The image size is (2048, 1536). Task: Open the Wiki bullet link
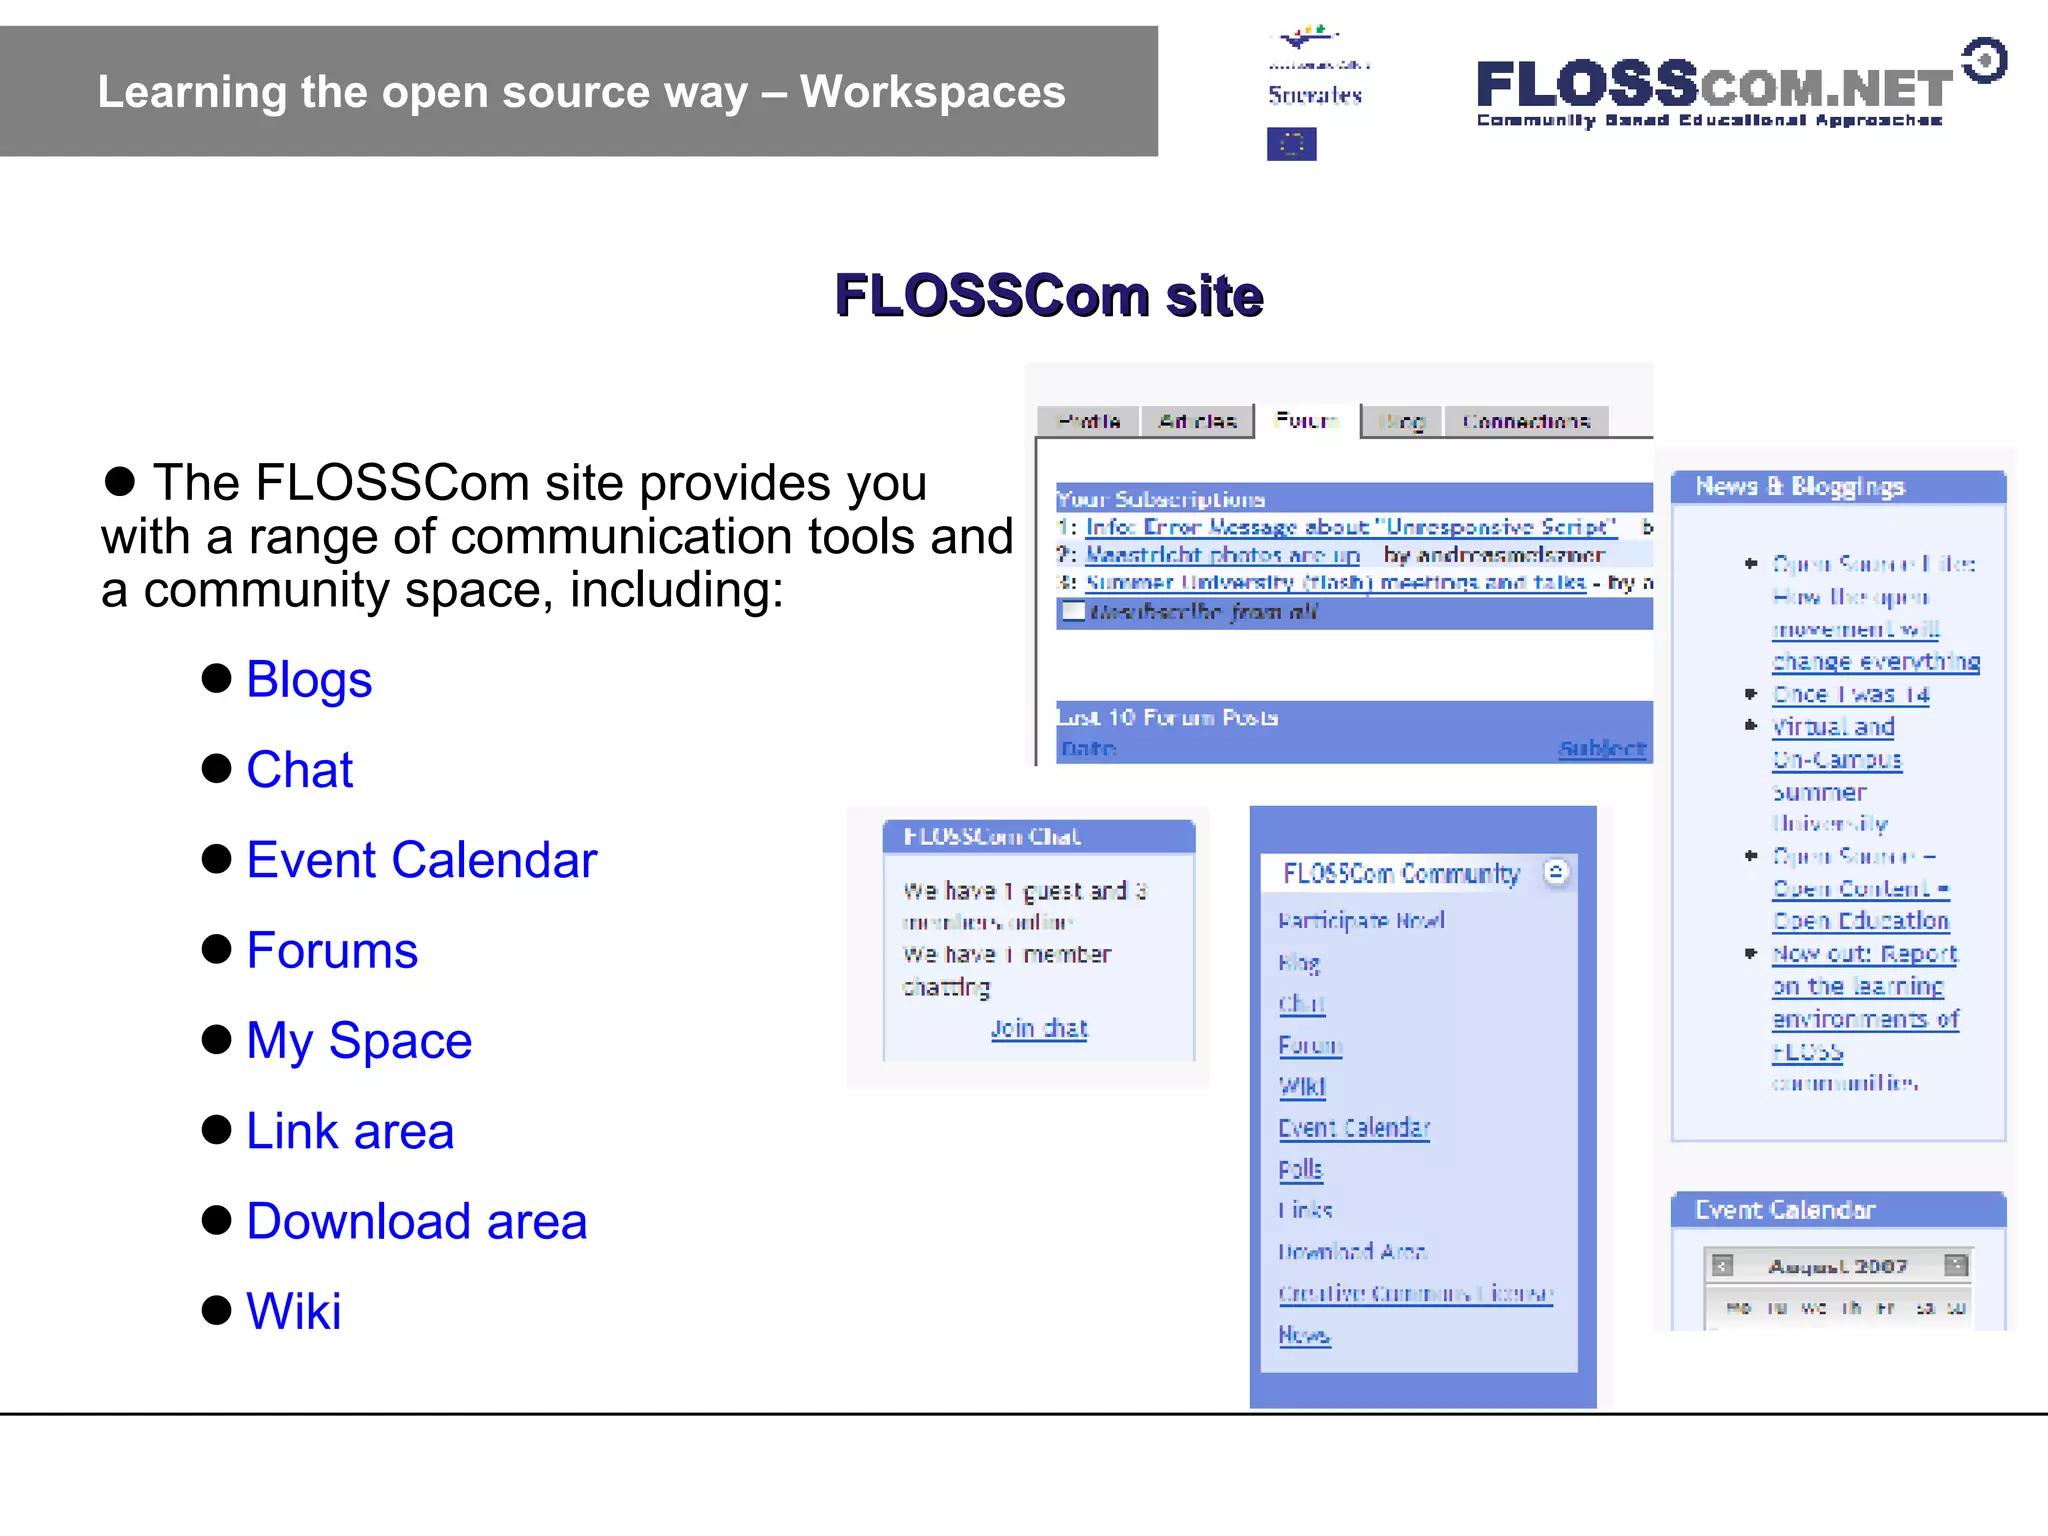(x=293, y=1311)
